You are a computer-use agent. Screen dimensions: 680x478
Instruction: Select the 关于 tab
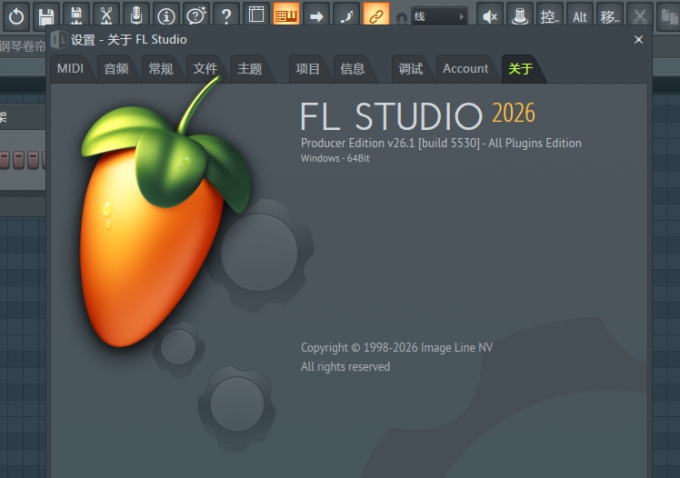click(x=520, y=69)
